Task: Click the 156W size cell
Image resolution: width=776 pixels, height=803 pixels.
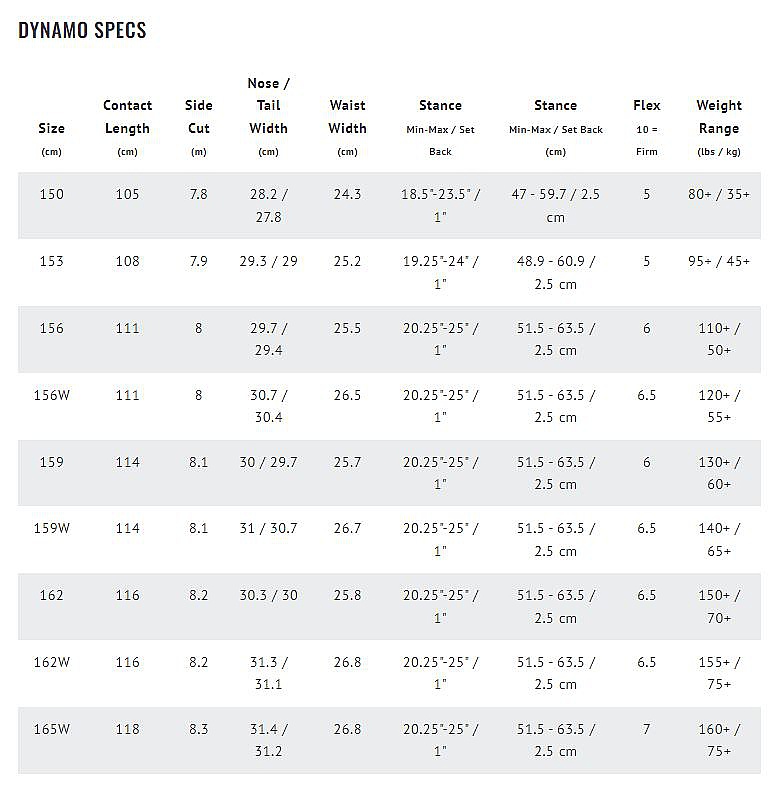Action: [52, 395]
